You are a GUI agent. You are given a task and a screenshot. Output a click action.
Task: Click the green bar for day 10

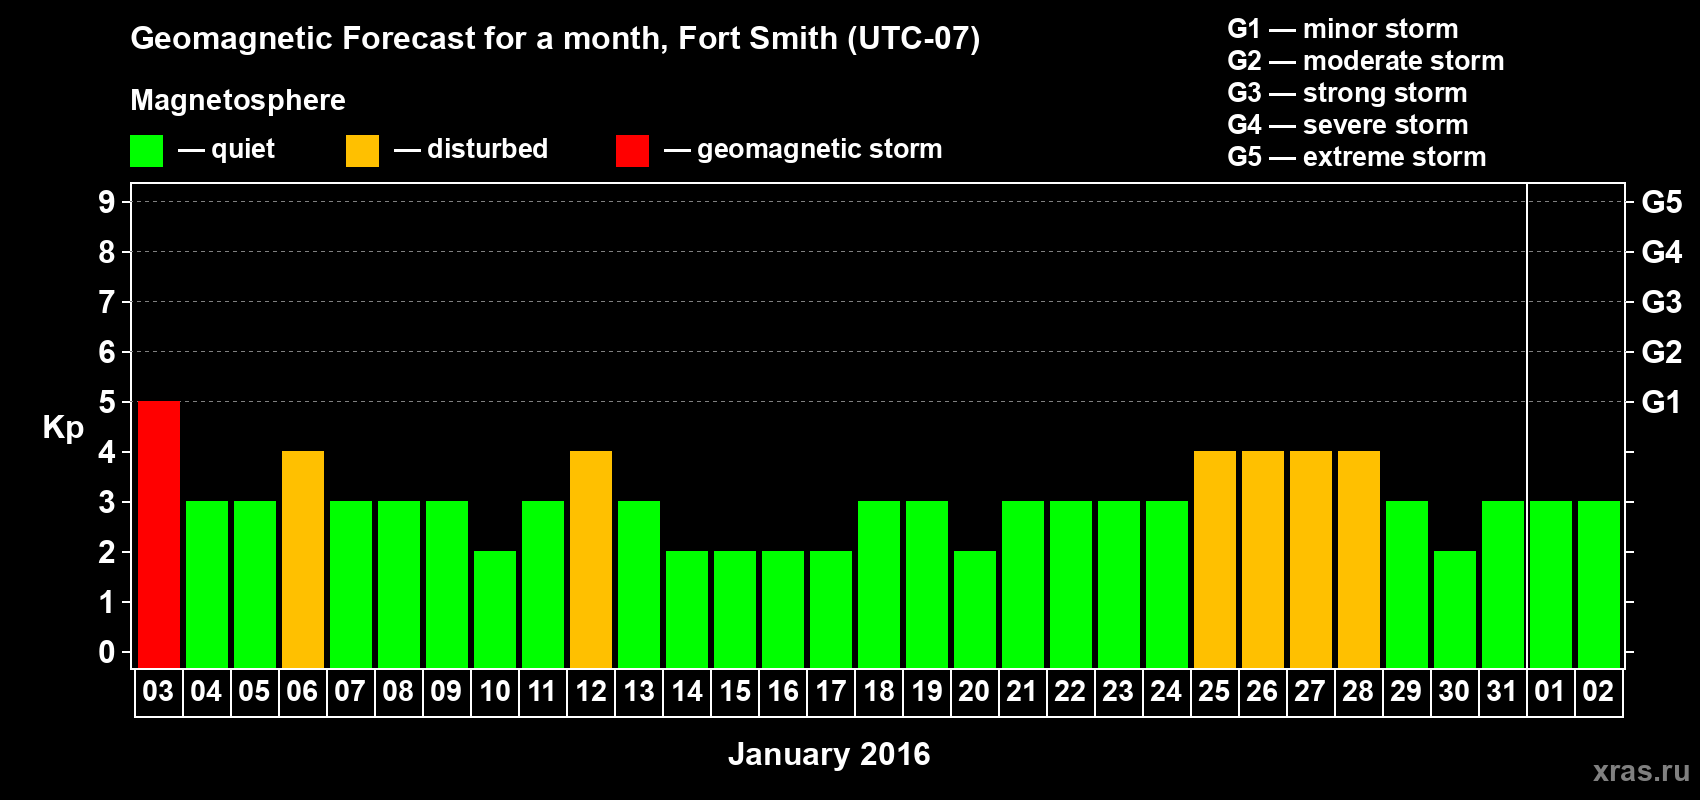[495, 609]
